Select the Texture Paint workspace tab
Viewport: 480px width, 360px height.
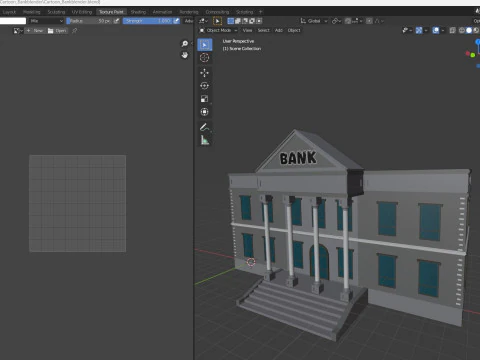click(x=111, y=12)
